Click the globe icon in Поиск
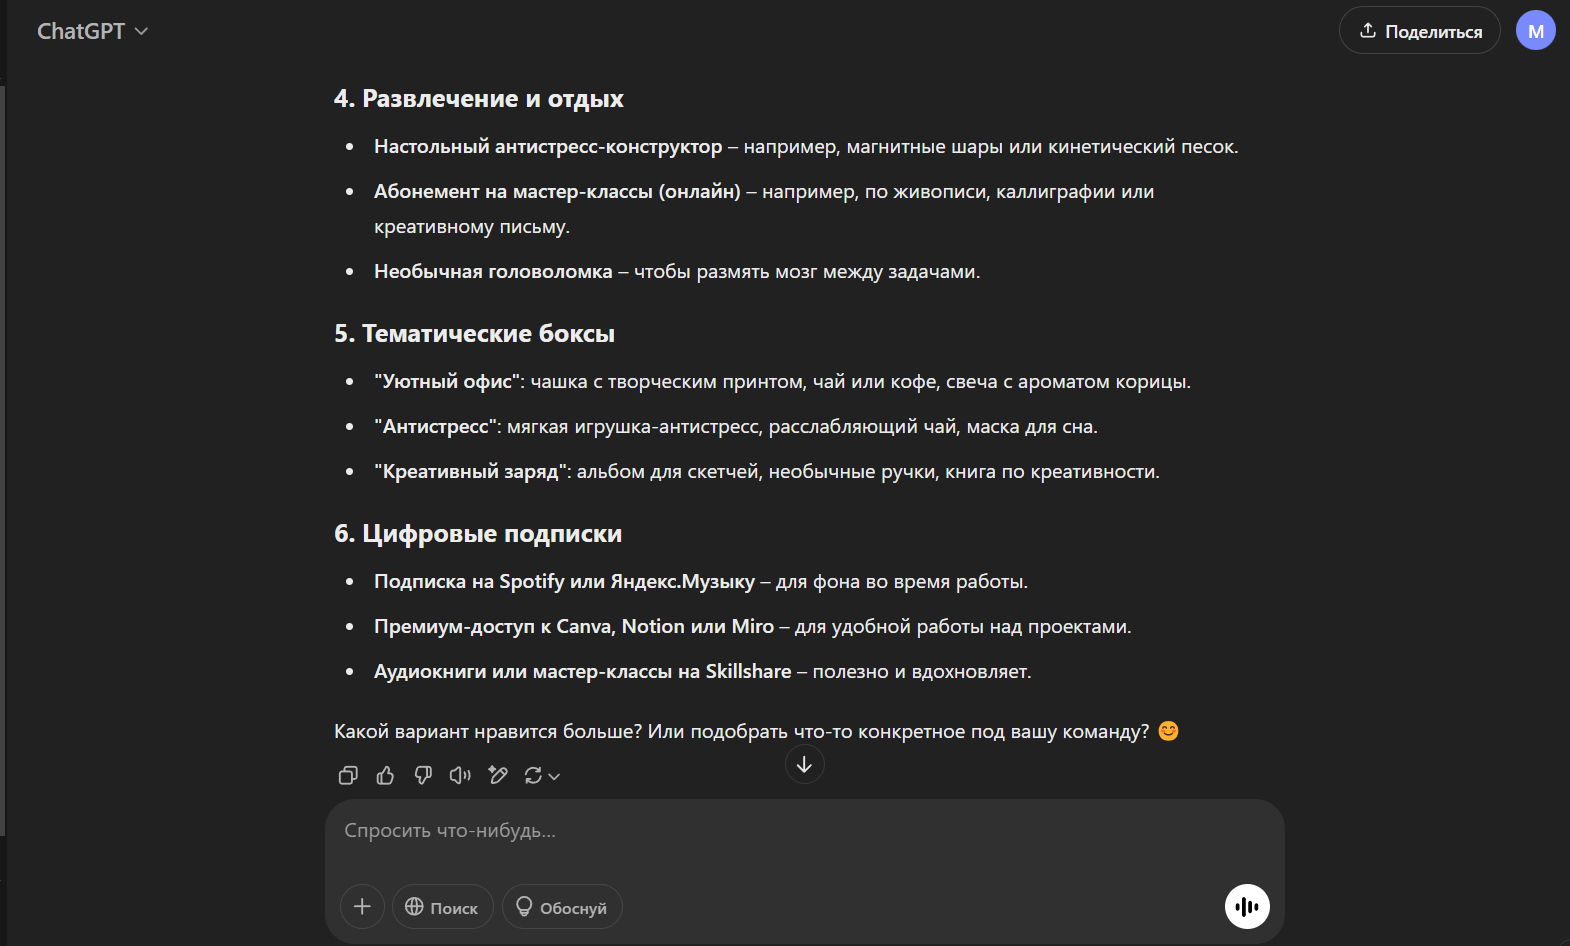Image resolution: width=1570 pixels, height=946 pixels. (x=414, y=907)
